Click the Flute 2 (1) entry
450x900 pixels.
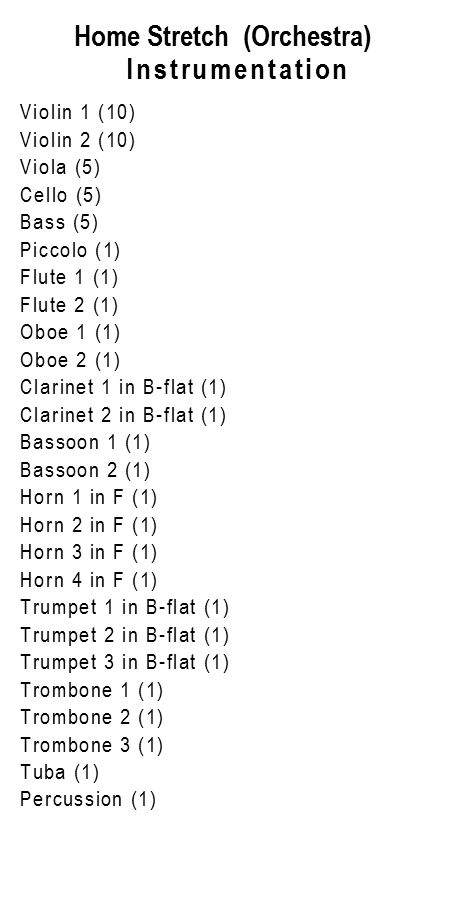coord(69,305)
